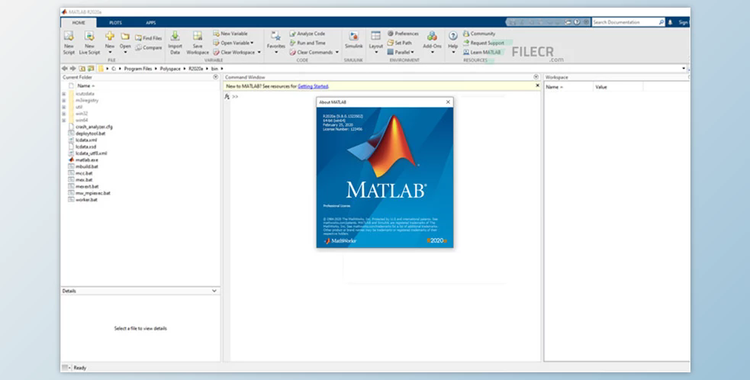Click Save Workspace icon
The height and width of the screenshot is (380, 750).
[198, 42]
